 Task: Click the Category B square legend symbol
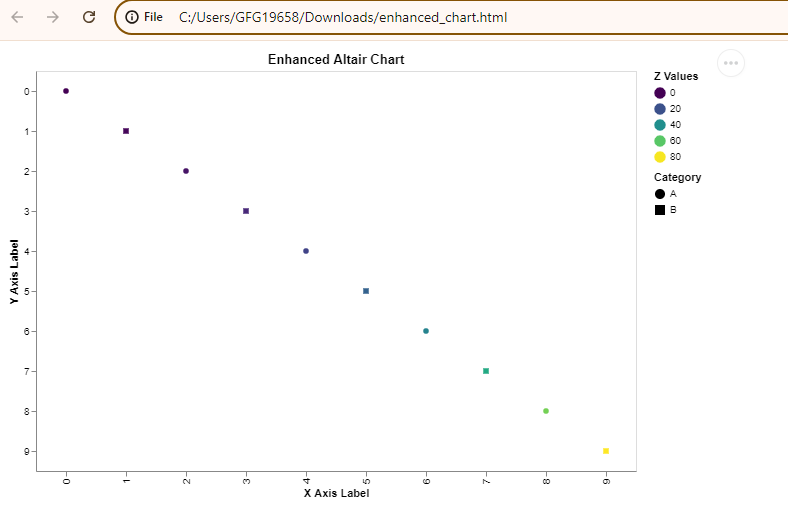point(660,210)
